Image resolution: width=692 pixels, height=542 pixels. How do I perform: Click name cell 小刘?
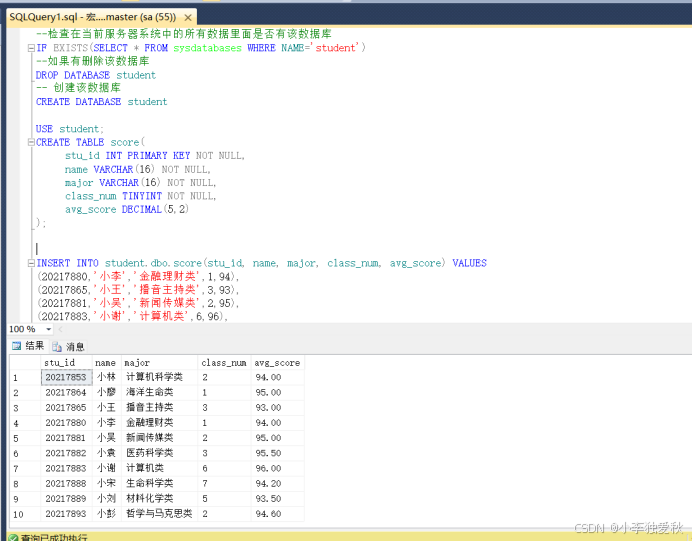(x=106, y=499)
